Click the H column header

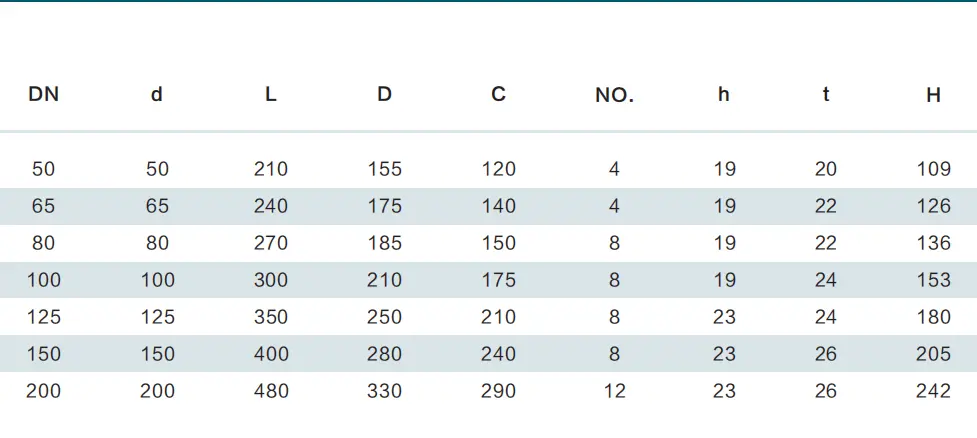coord(933,95)
